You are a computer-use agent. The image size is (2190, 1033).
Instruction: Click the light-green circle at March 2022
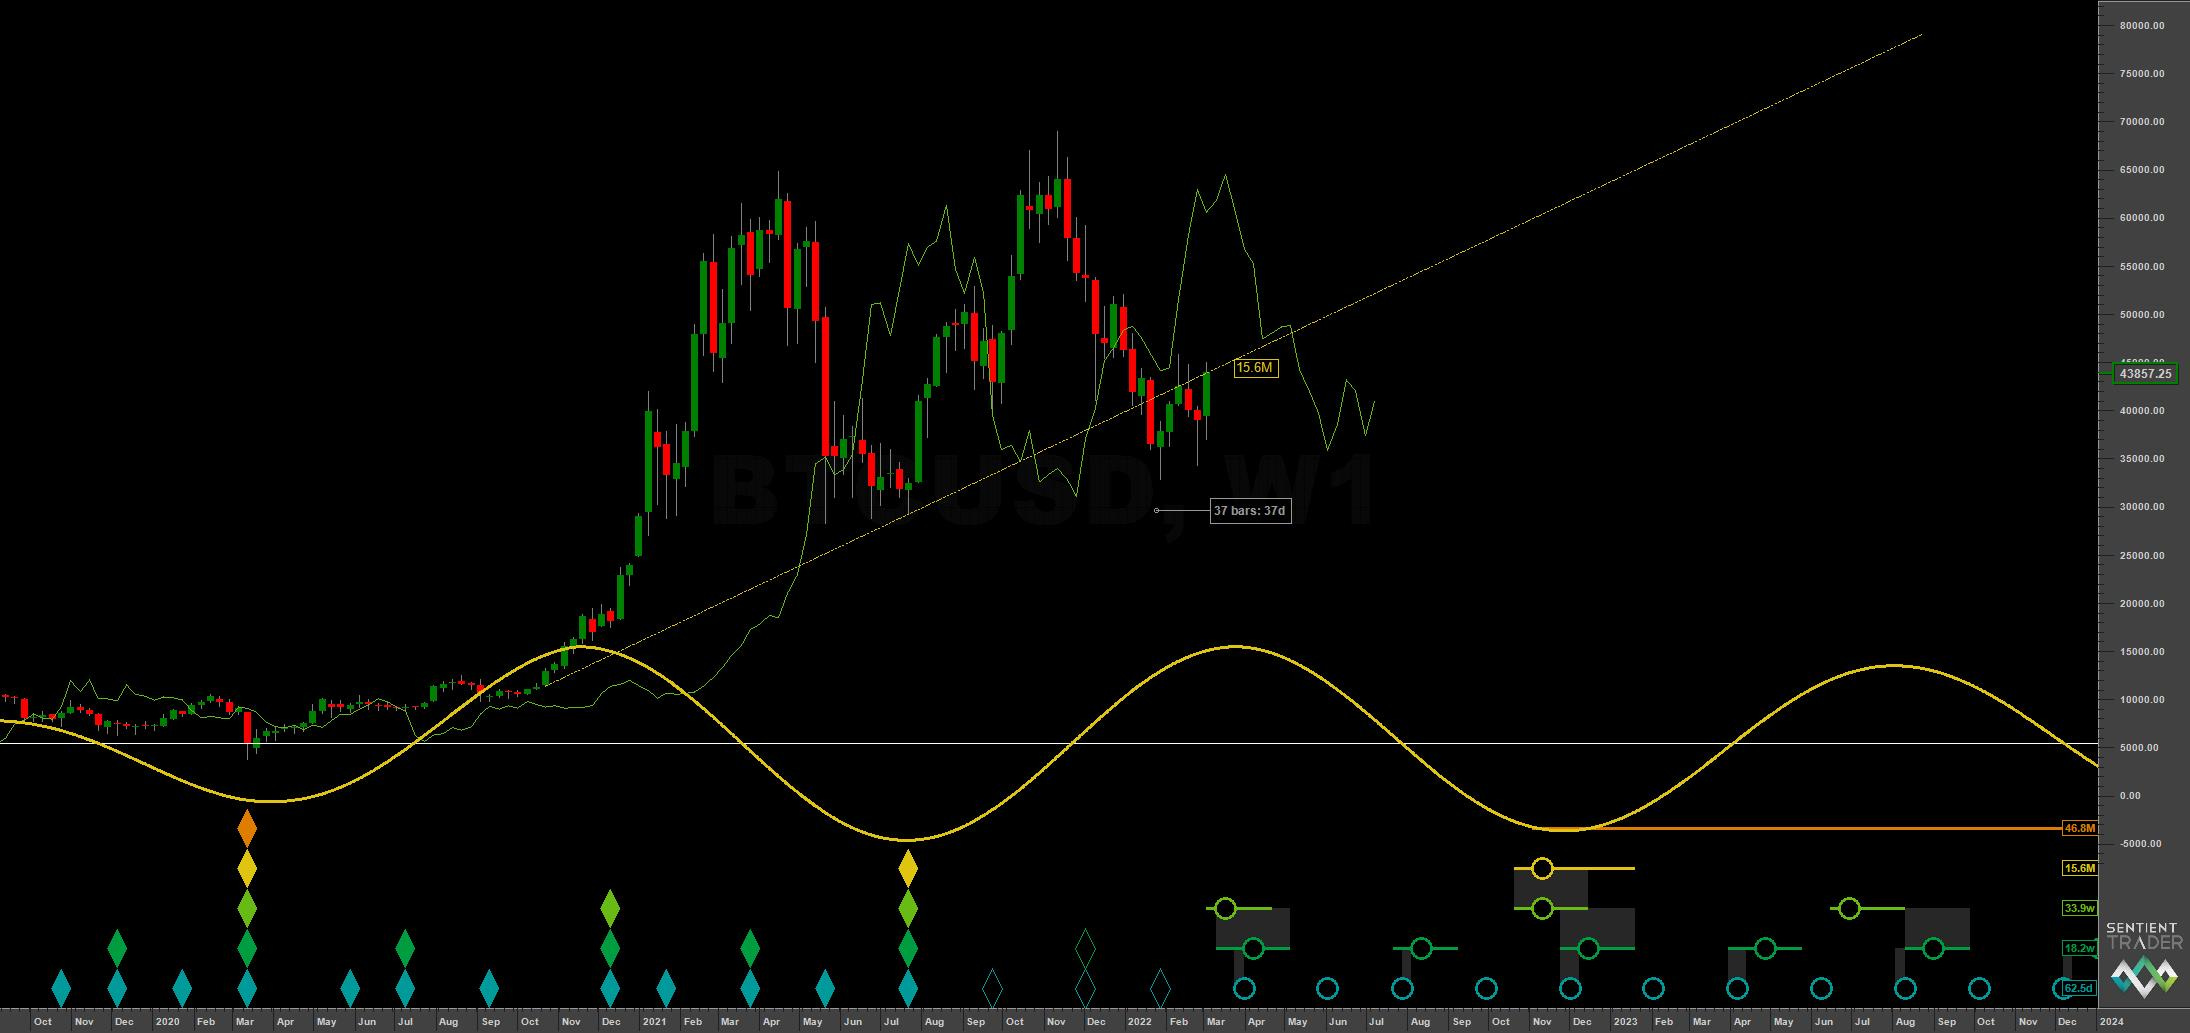coord(1226,908)
